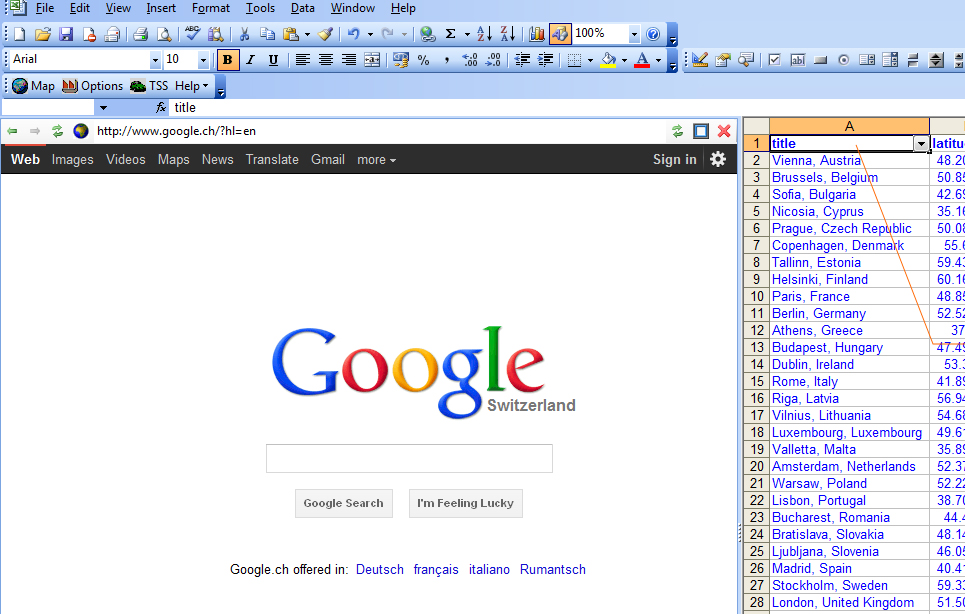
Task: Open the Tools menu
Action: tap(260, 8)
